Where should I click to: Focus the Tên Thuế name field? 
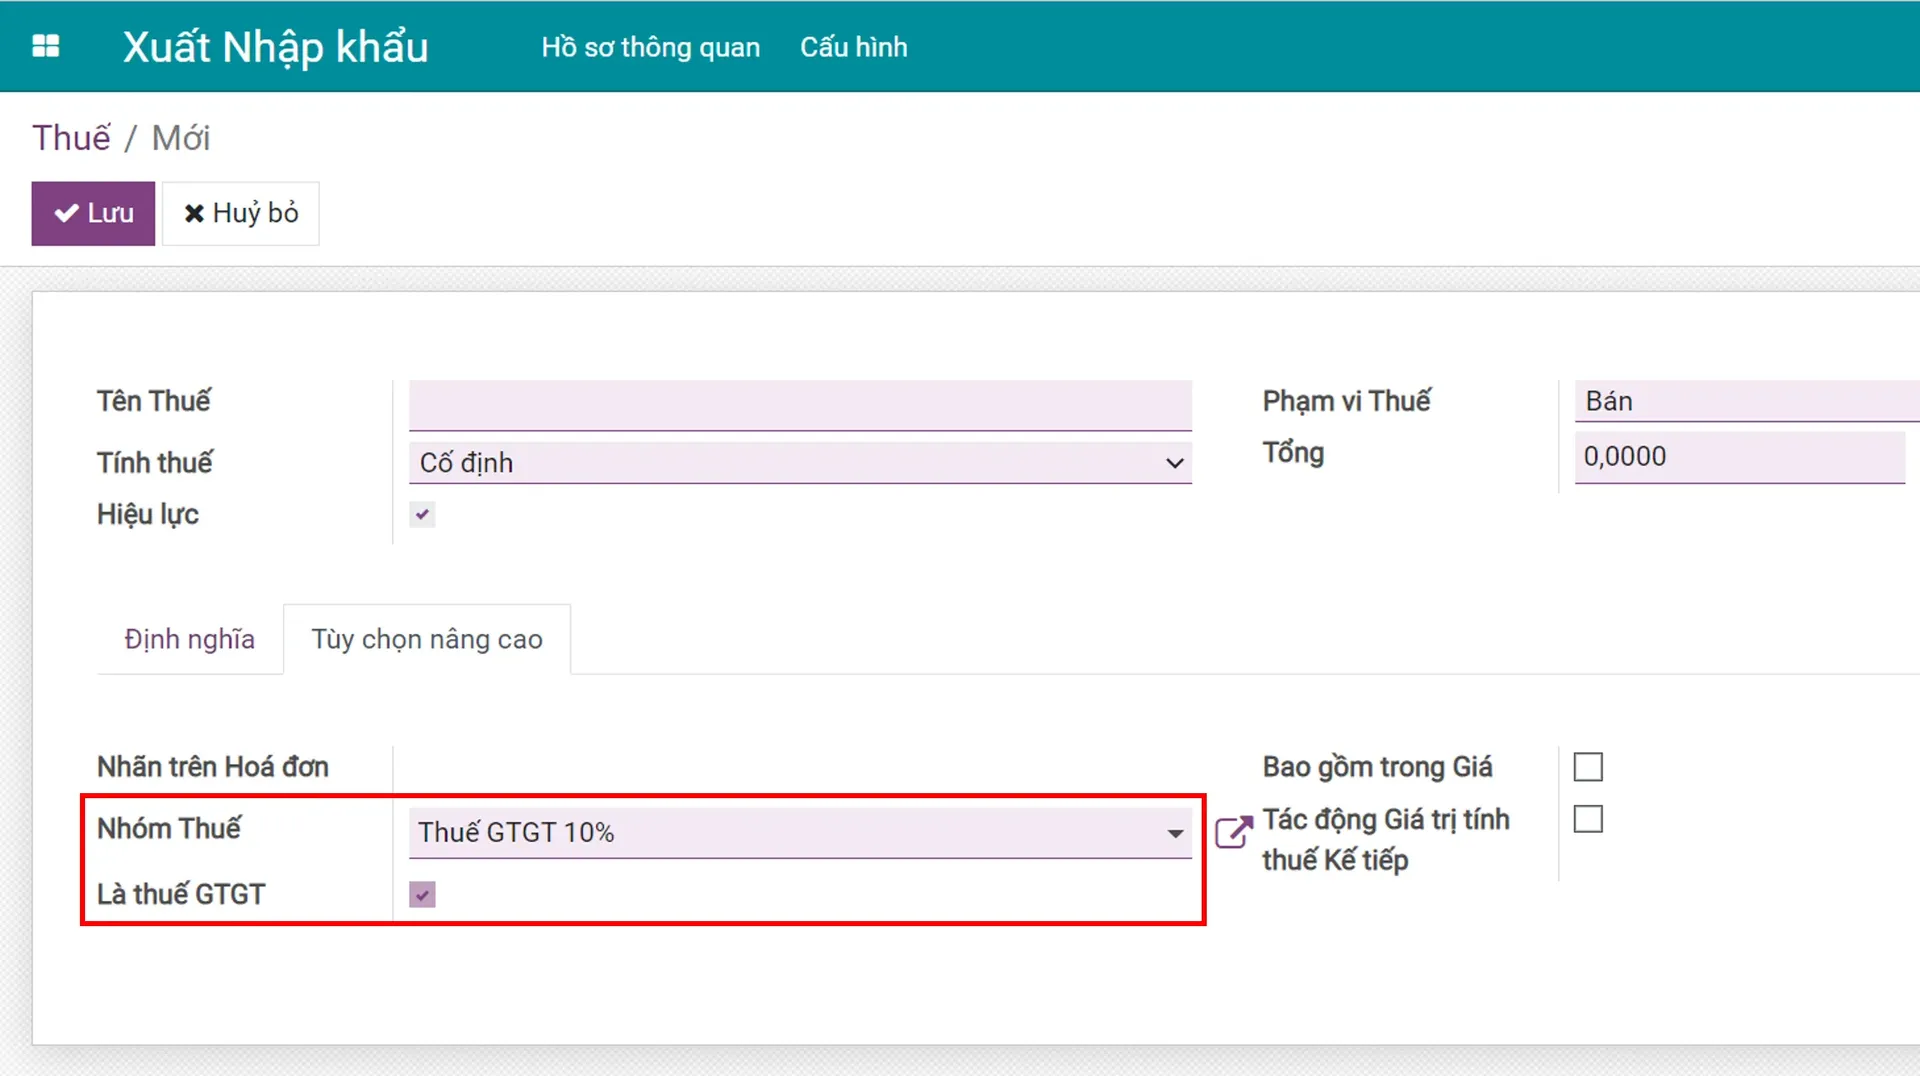pyautogui.click(x=800, y=405)
